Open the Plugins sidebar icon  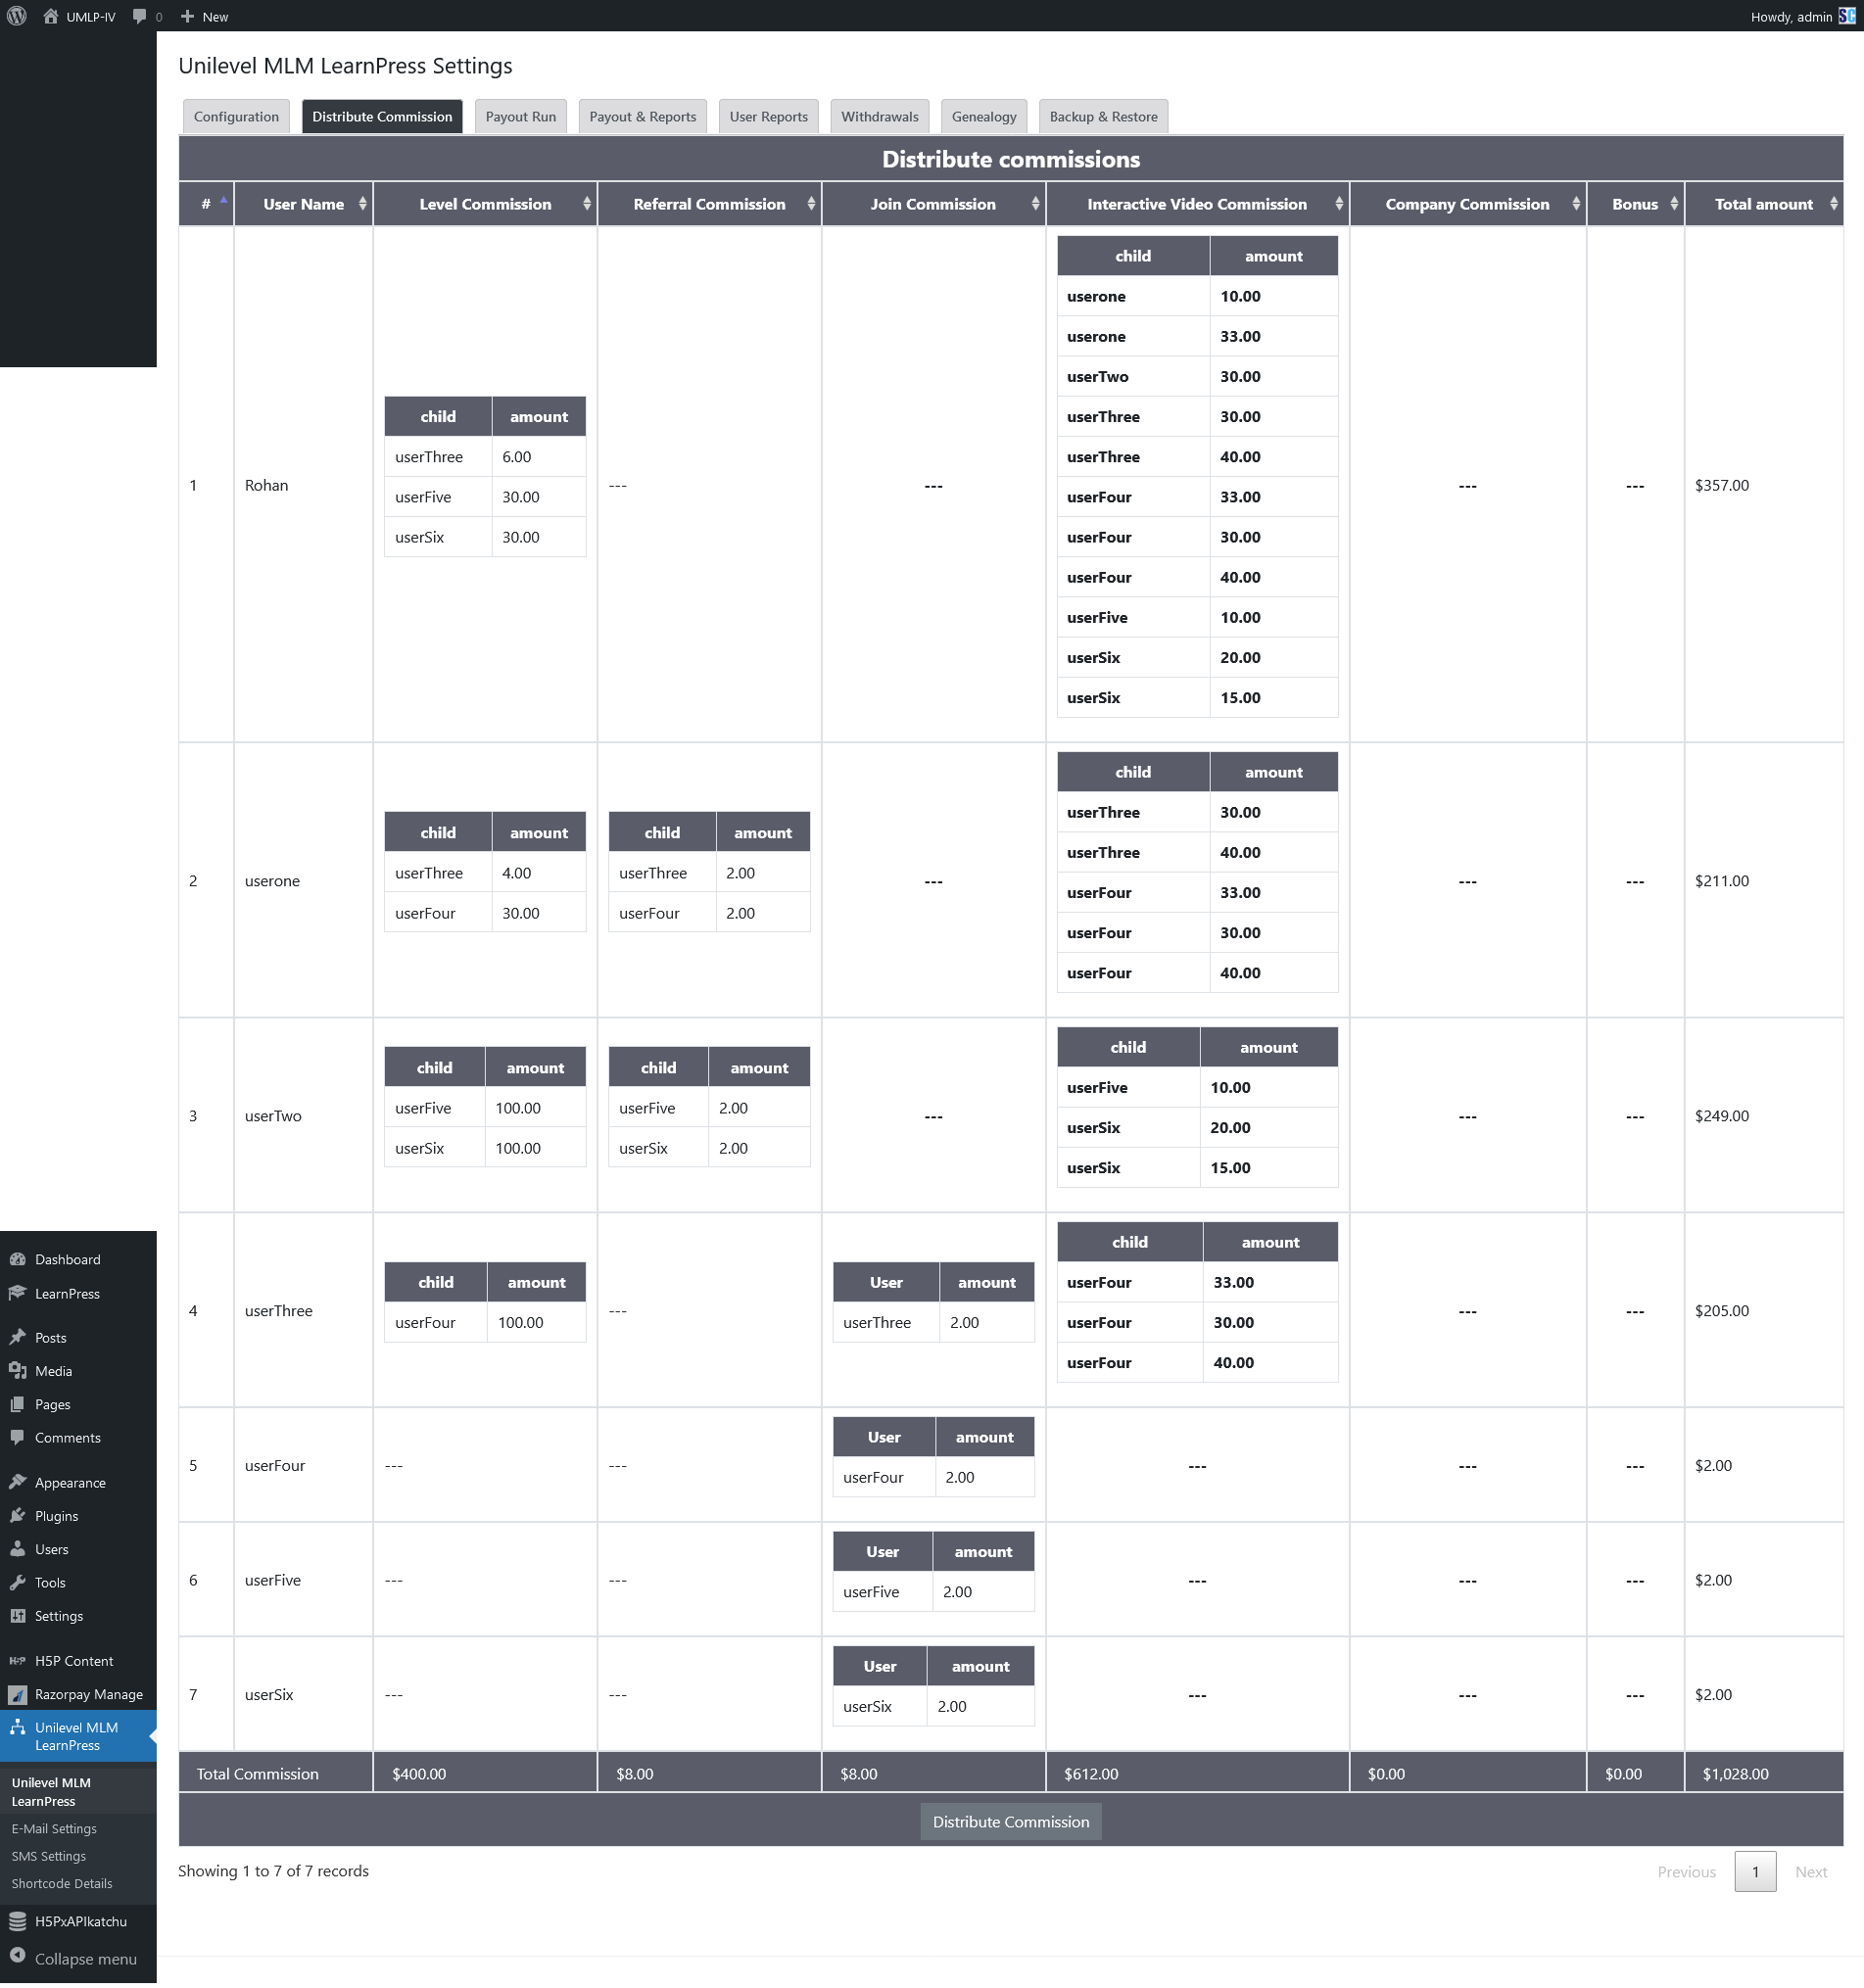[18, 1515]
